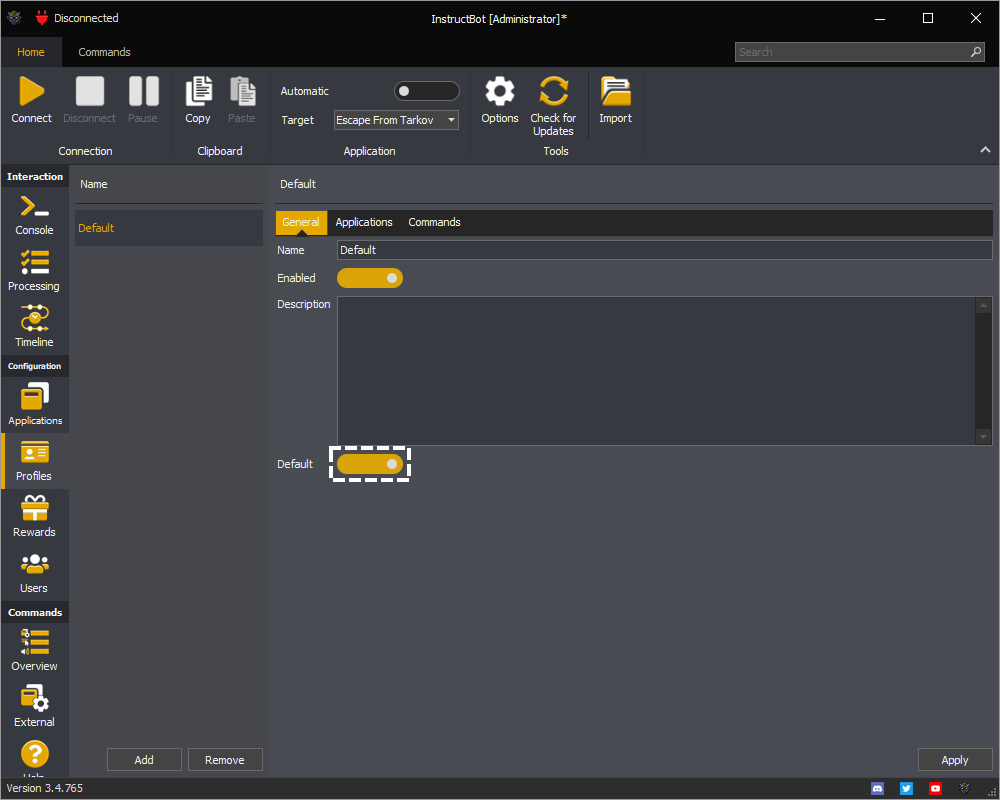1000x800 pixels.
Task: Click the Disconnected status indicator
Action: tap(77, 18)
